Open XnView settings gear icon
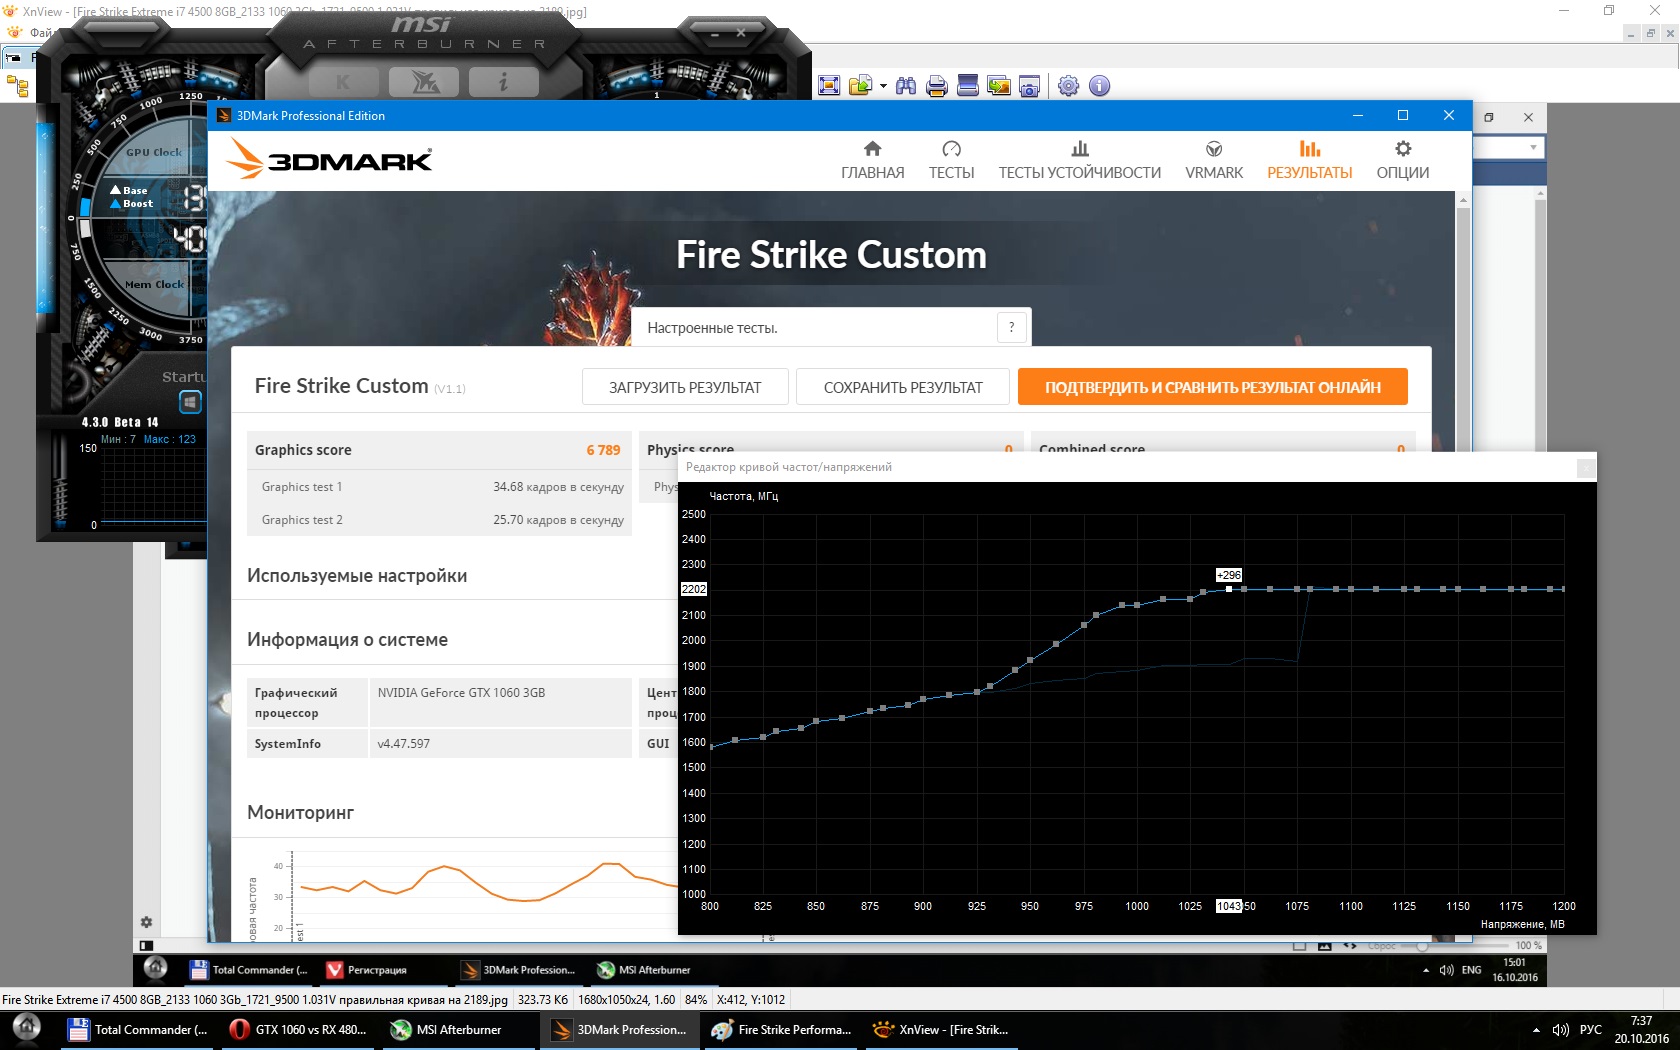The height and width of the screenshot is (1050, 1680). point(1068,86)
